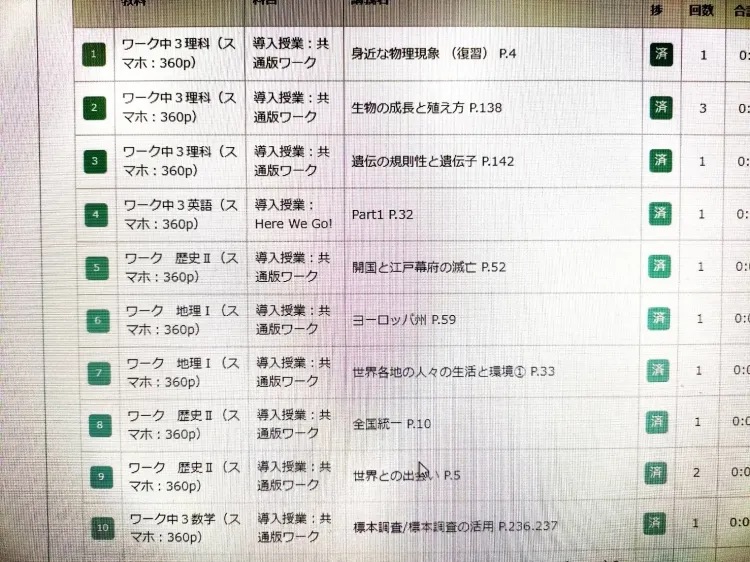Click 済 status badge for Part1 P.32
The height and width of the screenshot is (562, 750).
[x=659, y=213]
